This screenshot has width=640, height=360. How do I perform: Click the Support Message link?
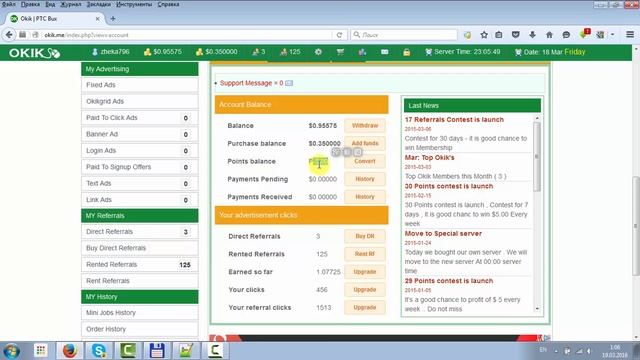click(x=251, y=83)
